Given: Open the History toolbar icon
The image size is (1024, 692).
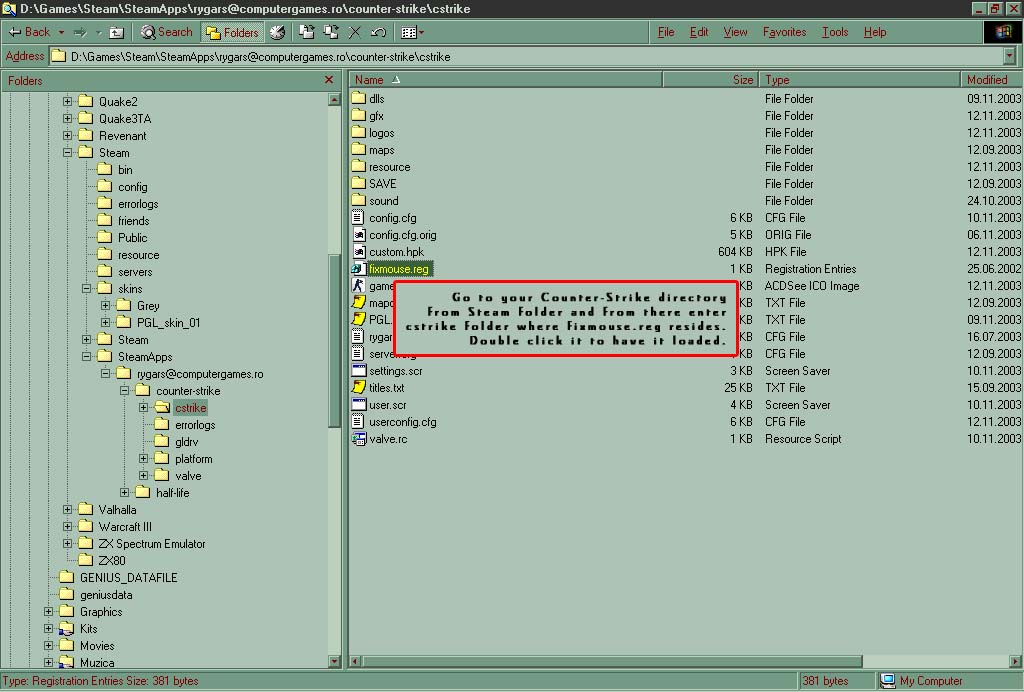Looking at the screenshot, I should point(278,32).
